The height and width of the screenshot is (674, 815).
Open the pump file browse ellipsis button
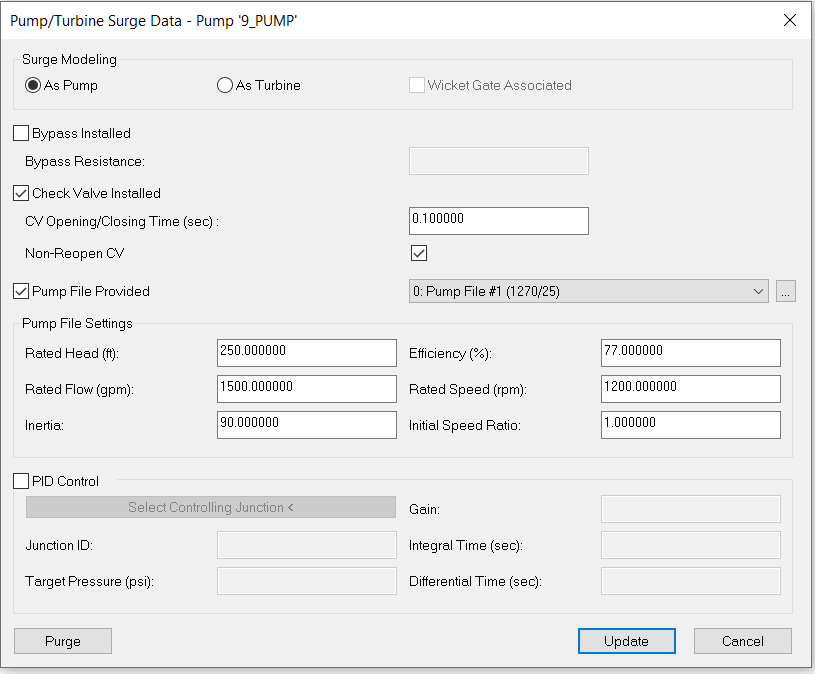[786, 291]
